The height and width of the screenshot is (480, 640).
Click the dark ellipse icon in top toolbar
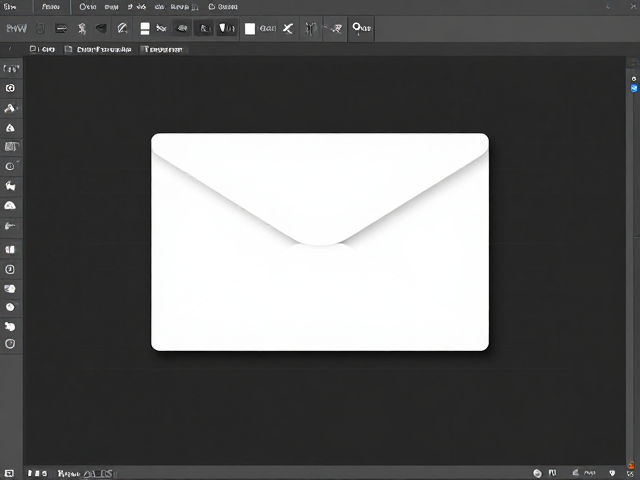coord(182,28)
